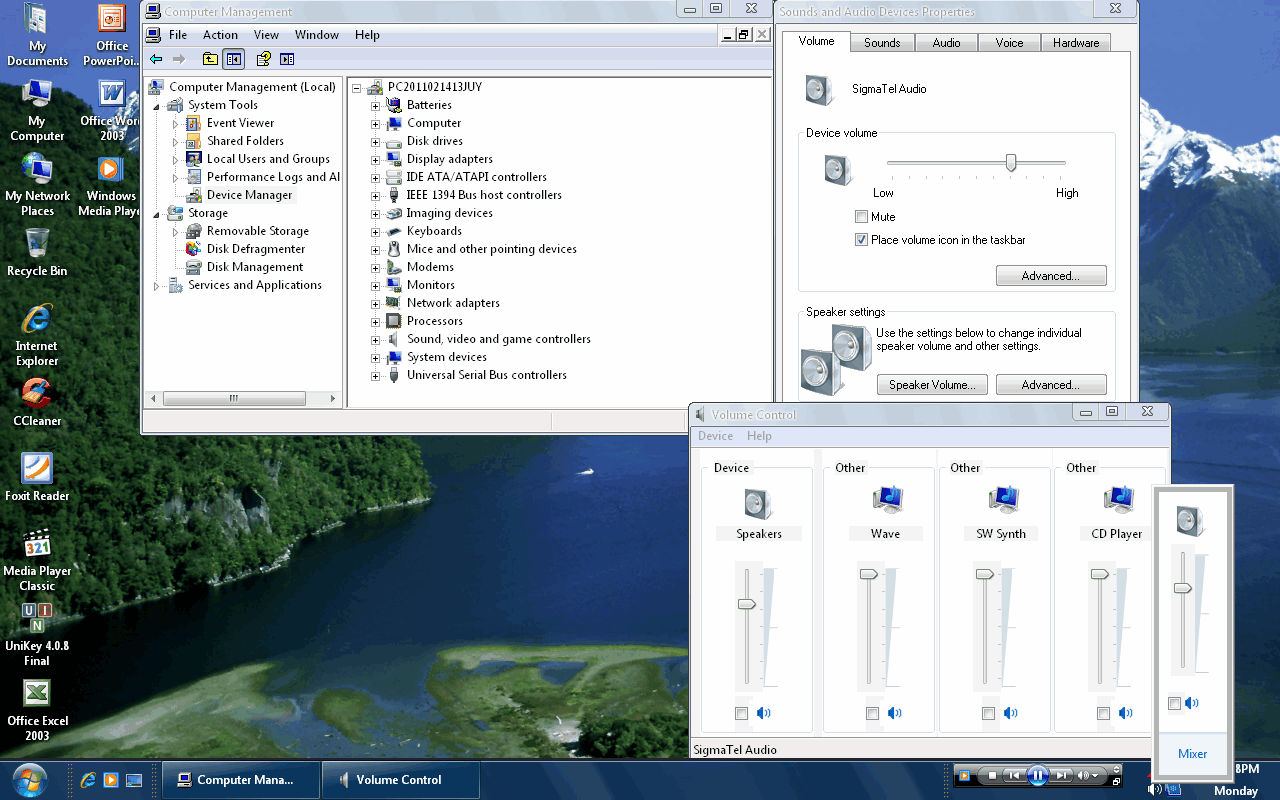The image size is (1280, 800).
Task: Click the Start orb button
Action: coord(28,779)
